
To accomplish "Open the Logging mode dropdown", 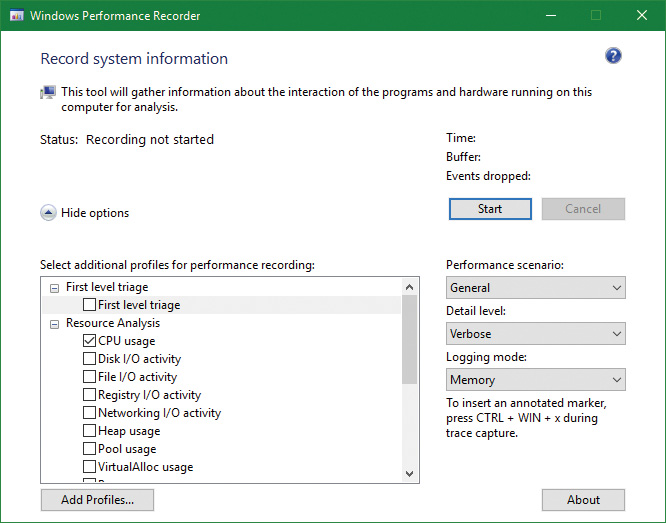I will click(x=535, y=380).
